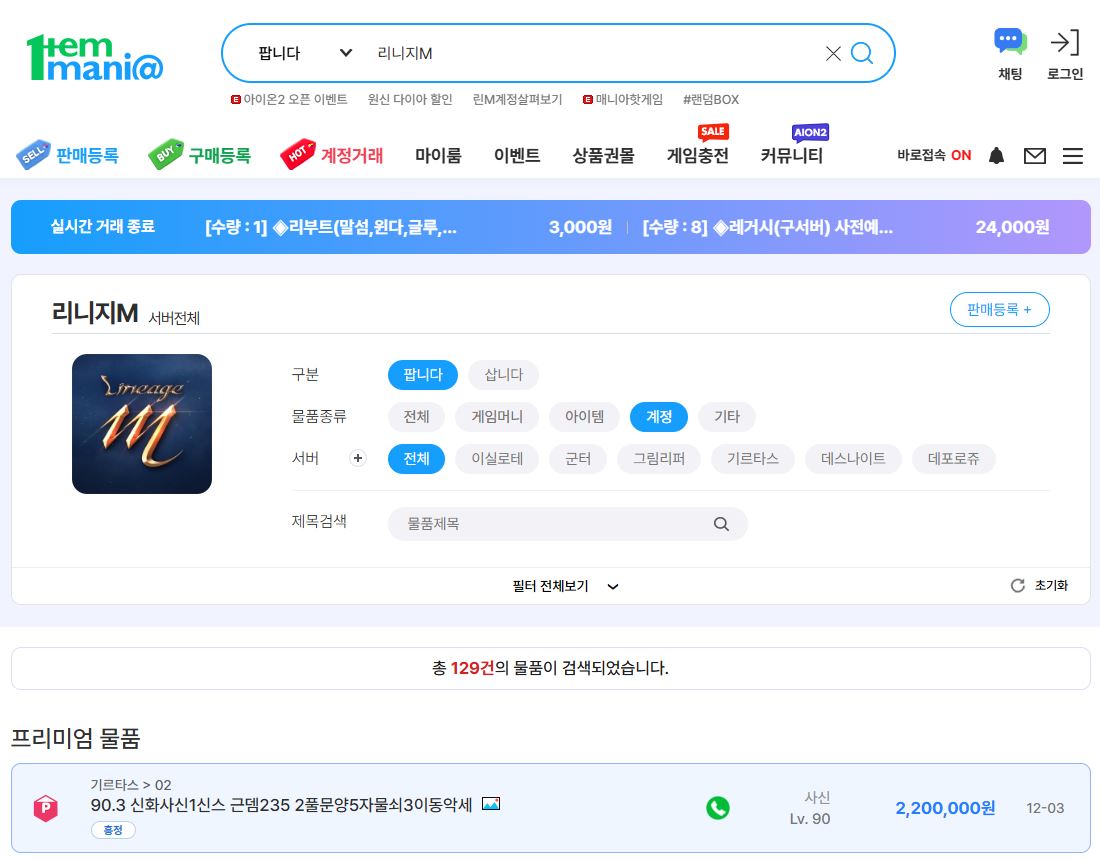The height and width of the screenshot is (860, 1100).
Task: Open 계정거래 menu item
Action: click(332, 155)
